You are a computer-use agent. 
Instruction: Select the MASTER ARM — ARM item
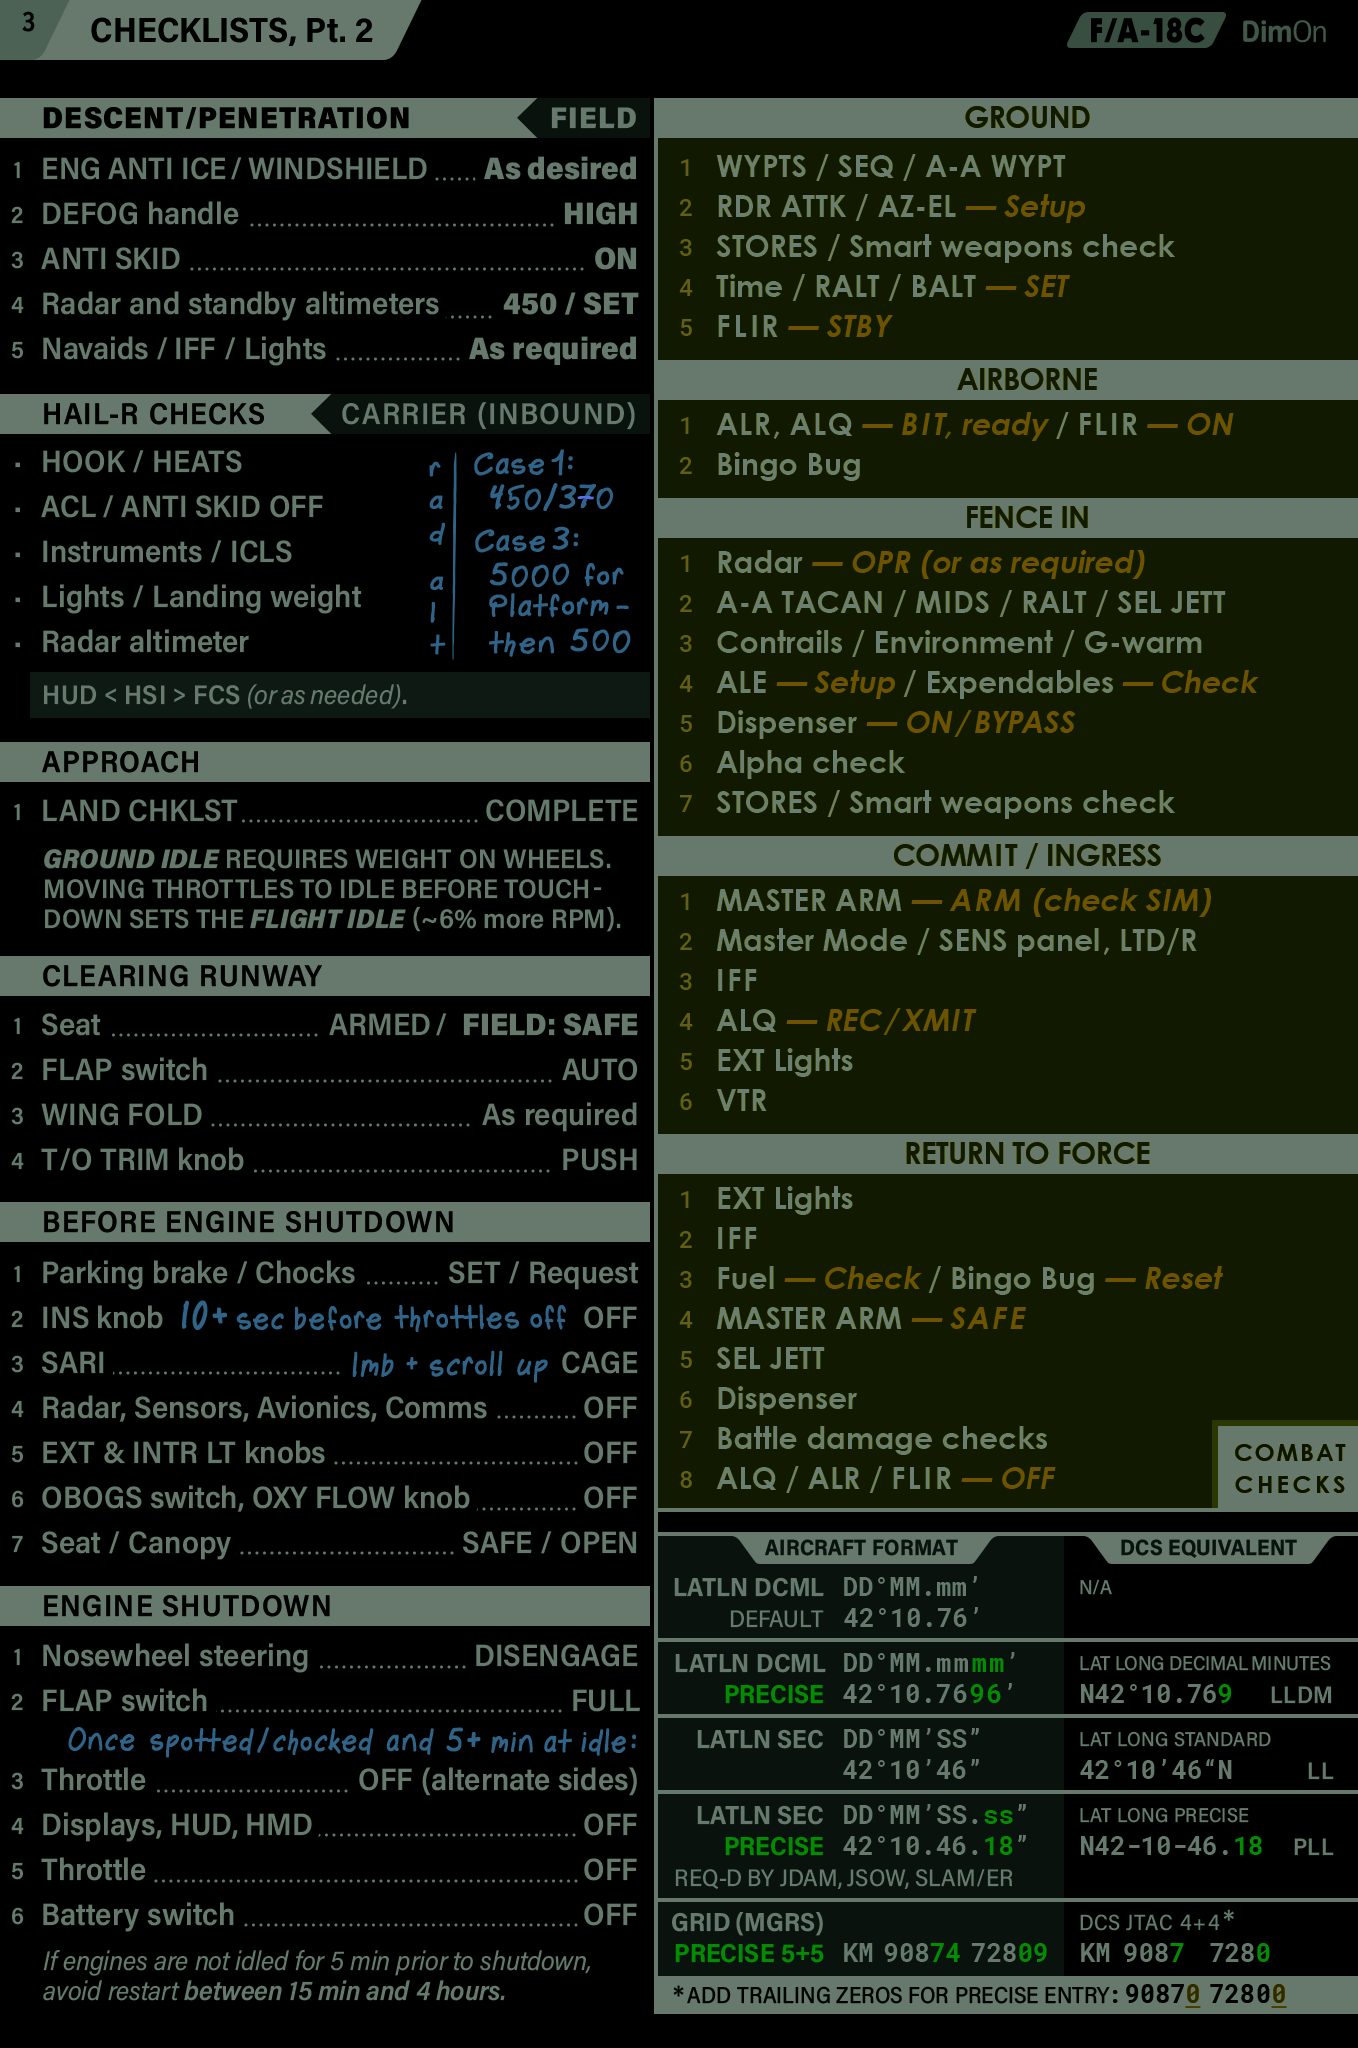(963, 900)
